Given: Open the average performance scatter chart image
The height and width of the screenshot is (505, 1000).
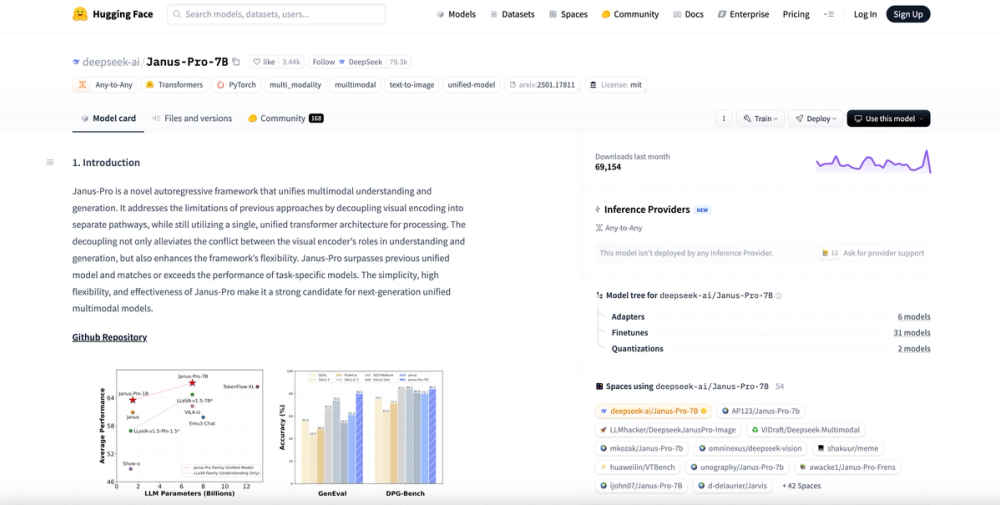Looking at the screenshot, I should [180, 432].
